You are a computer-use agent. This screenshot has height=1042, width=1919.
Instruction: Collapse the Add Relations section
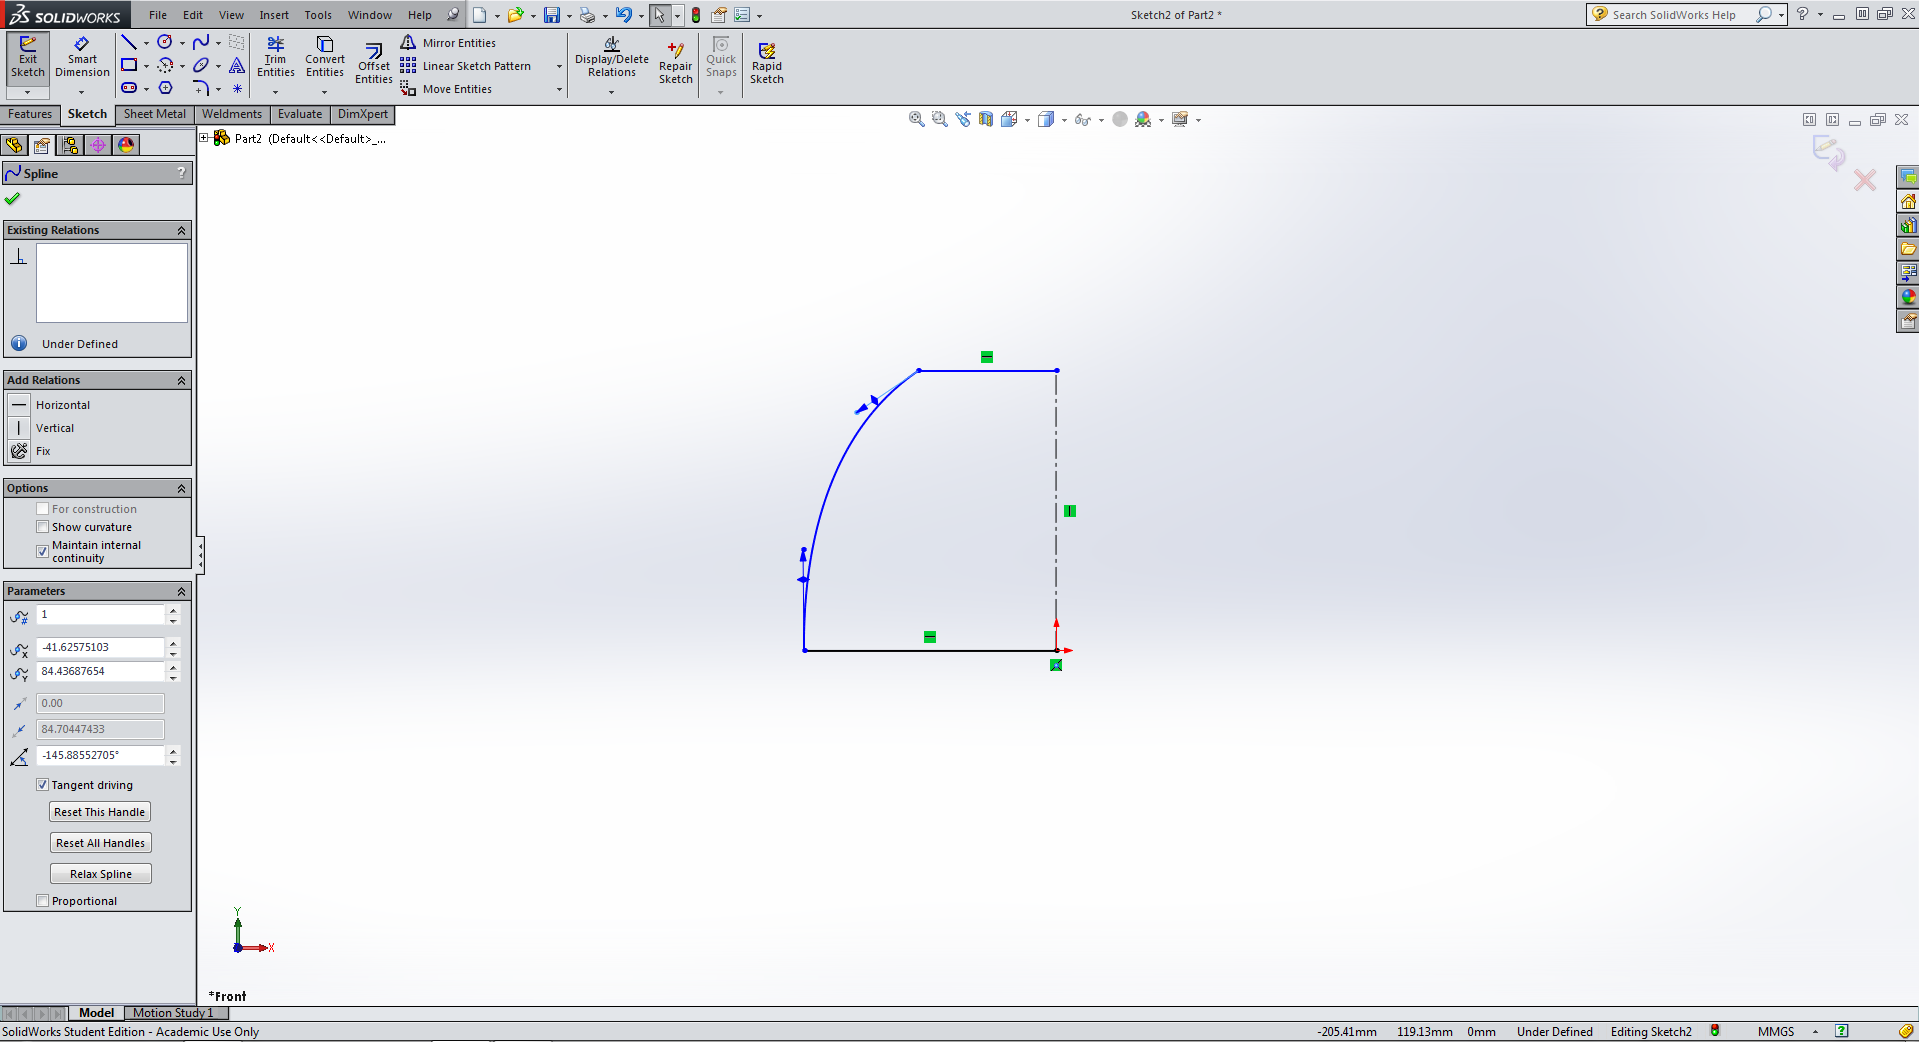point(182,380)
